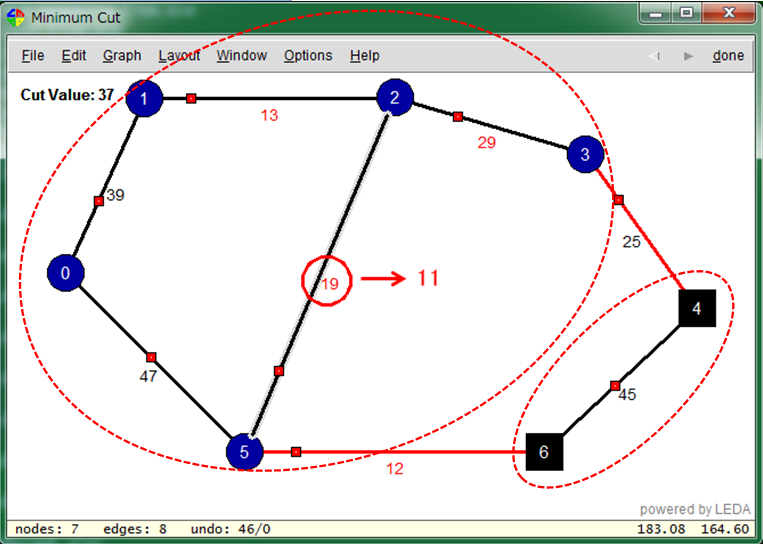Minimize the Minimum Cut window
763x544 pixels.
[x=655, y=13]
